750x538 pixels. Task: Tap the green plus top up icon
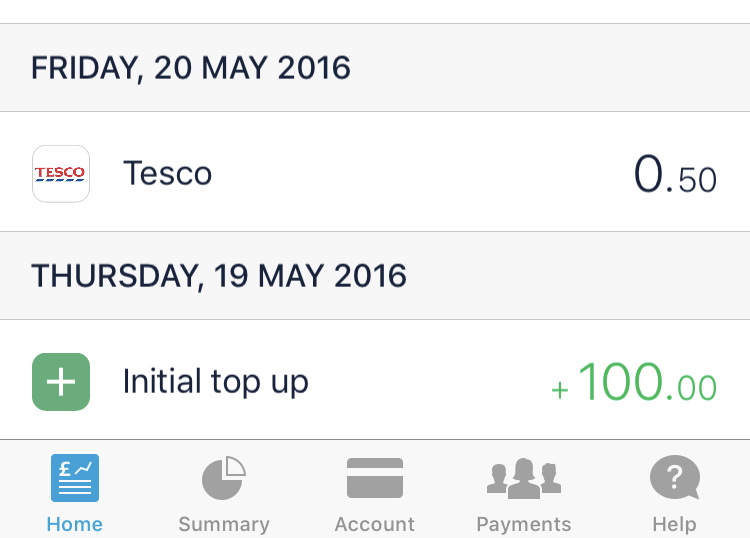(x=61, y=381)
